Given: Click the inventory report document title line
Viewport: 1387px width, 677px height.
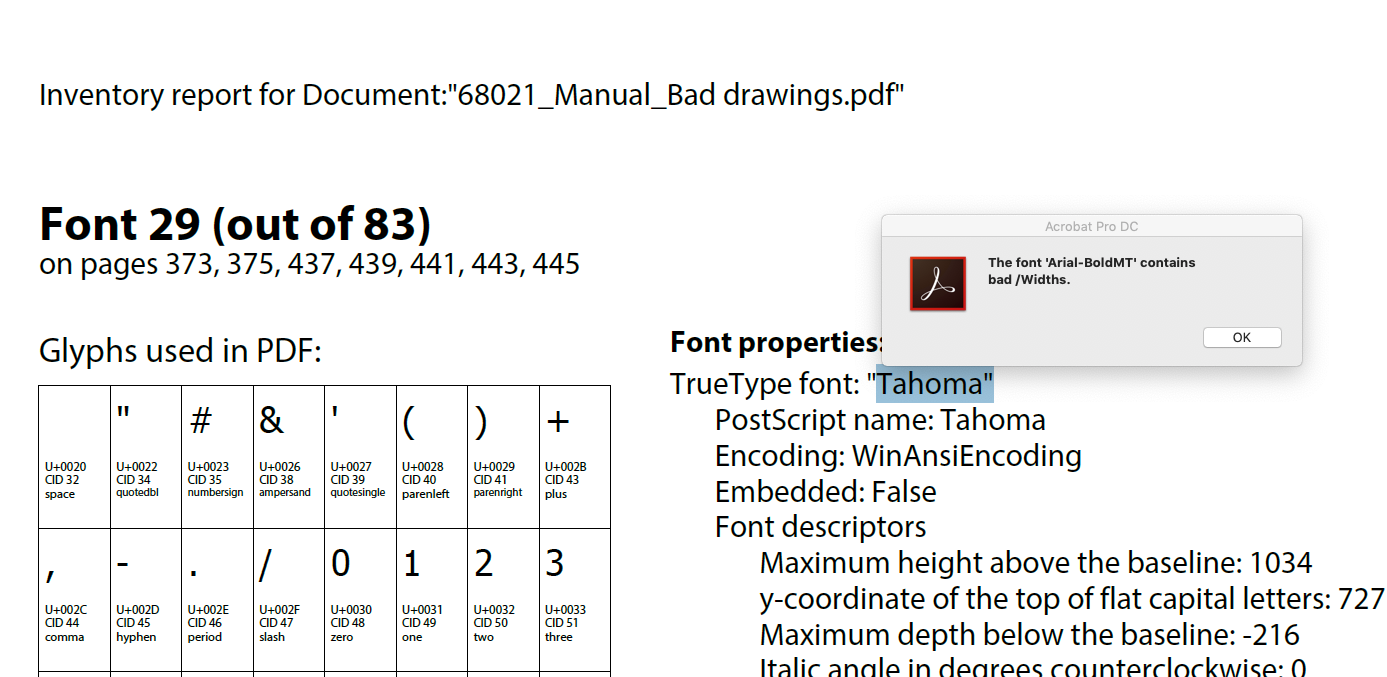Looking at the screenshot, I should 472,96.
